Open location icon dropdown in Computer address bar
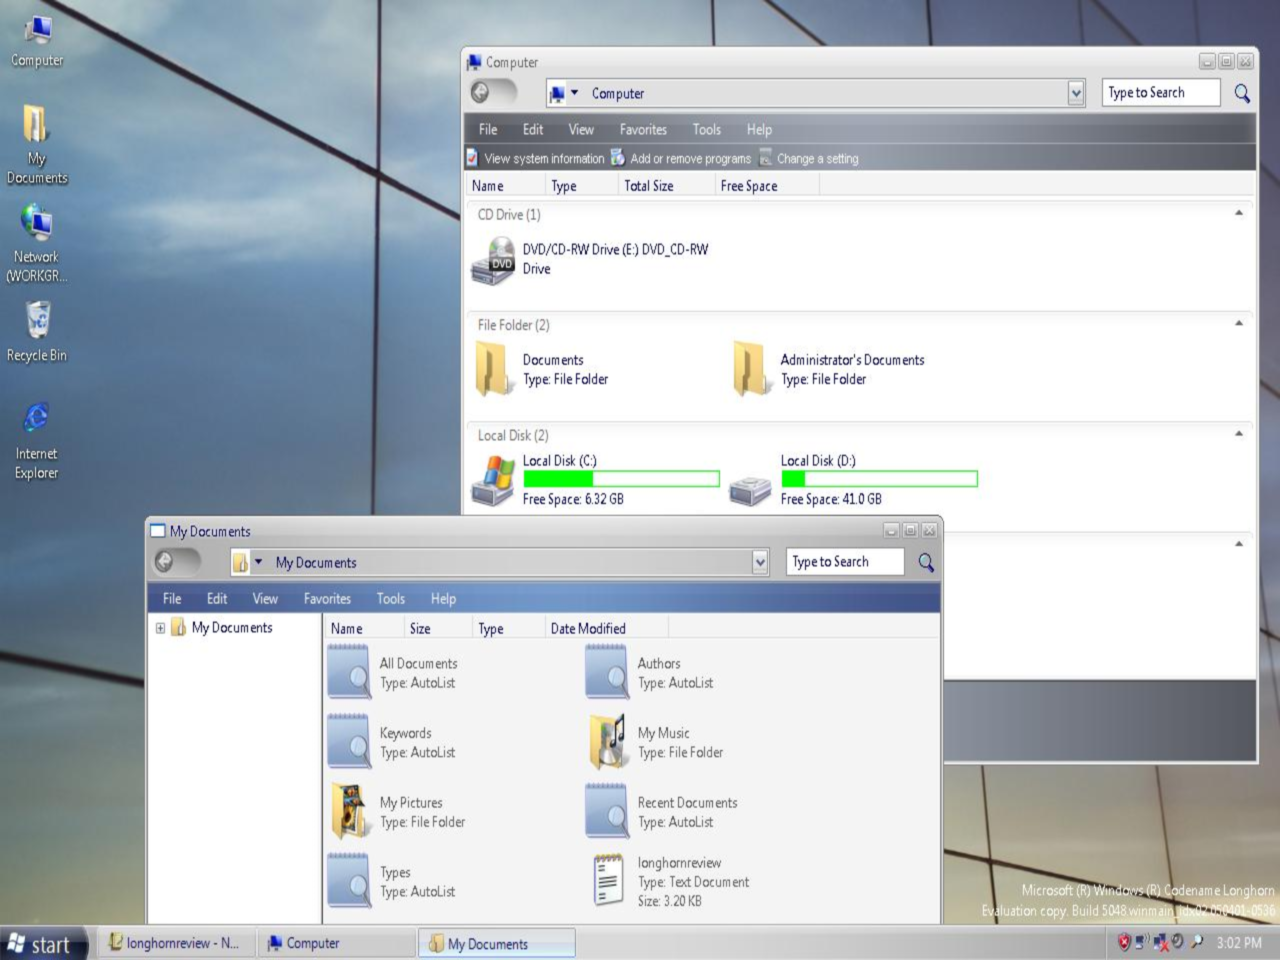This screenshot has width=1280, height=960. point(574,93)
